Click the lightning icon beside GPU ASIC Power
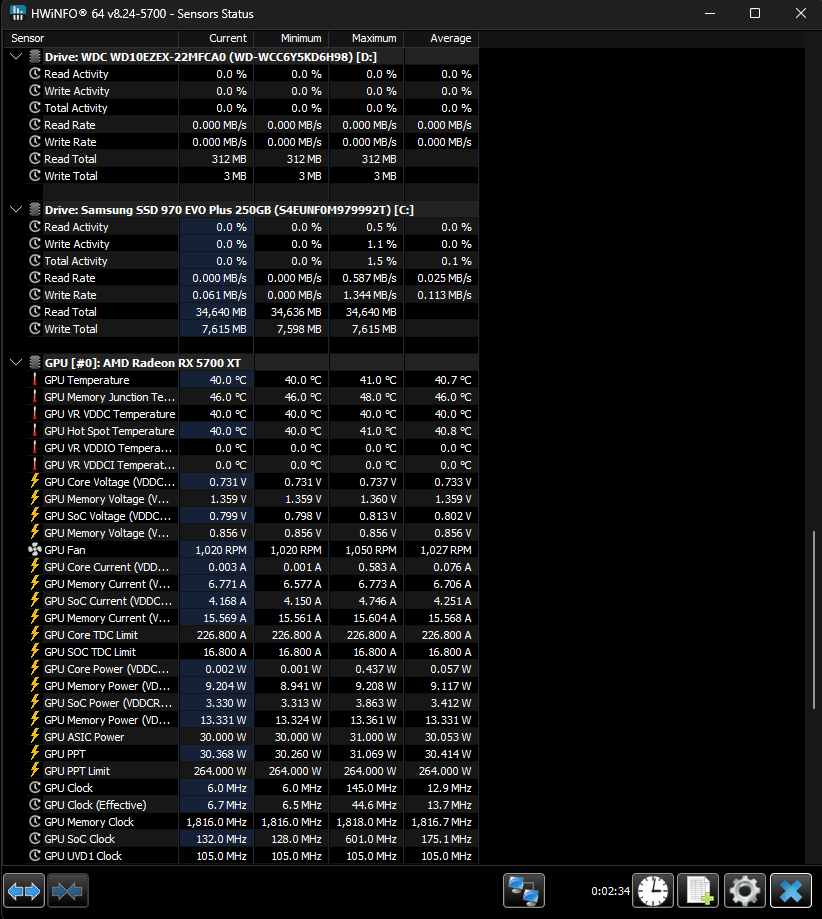Screen dimensions: 822x919 [x=35, y=737]
